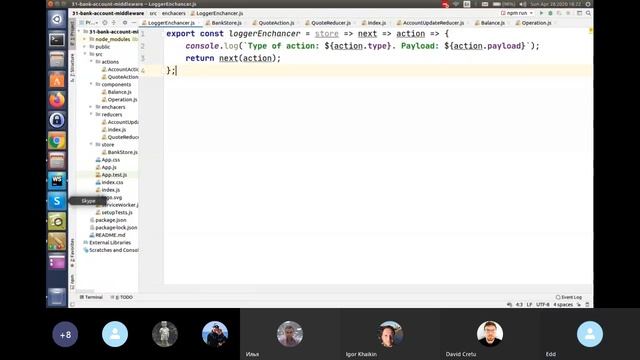The width and height of the screenshot is (640, 360).
Task: Open the Event Log in status bar
Action: coord(569,297)
